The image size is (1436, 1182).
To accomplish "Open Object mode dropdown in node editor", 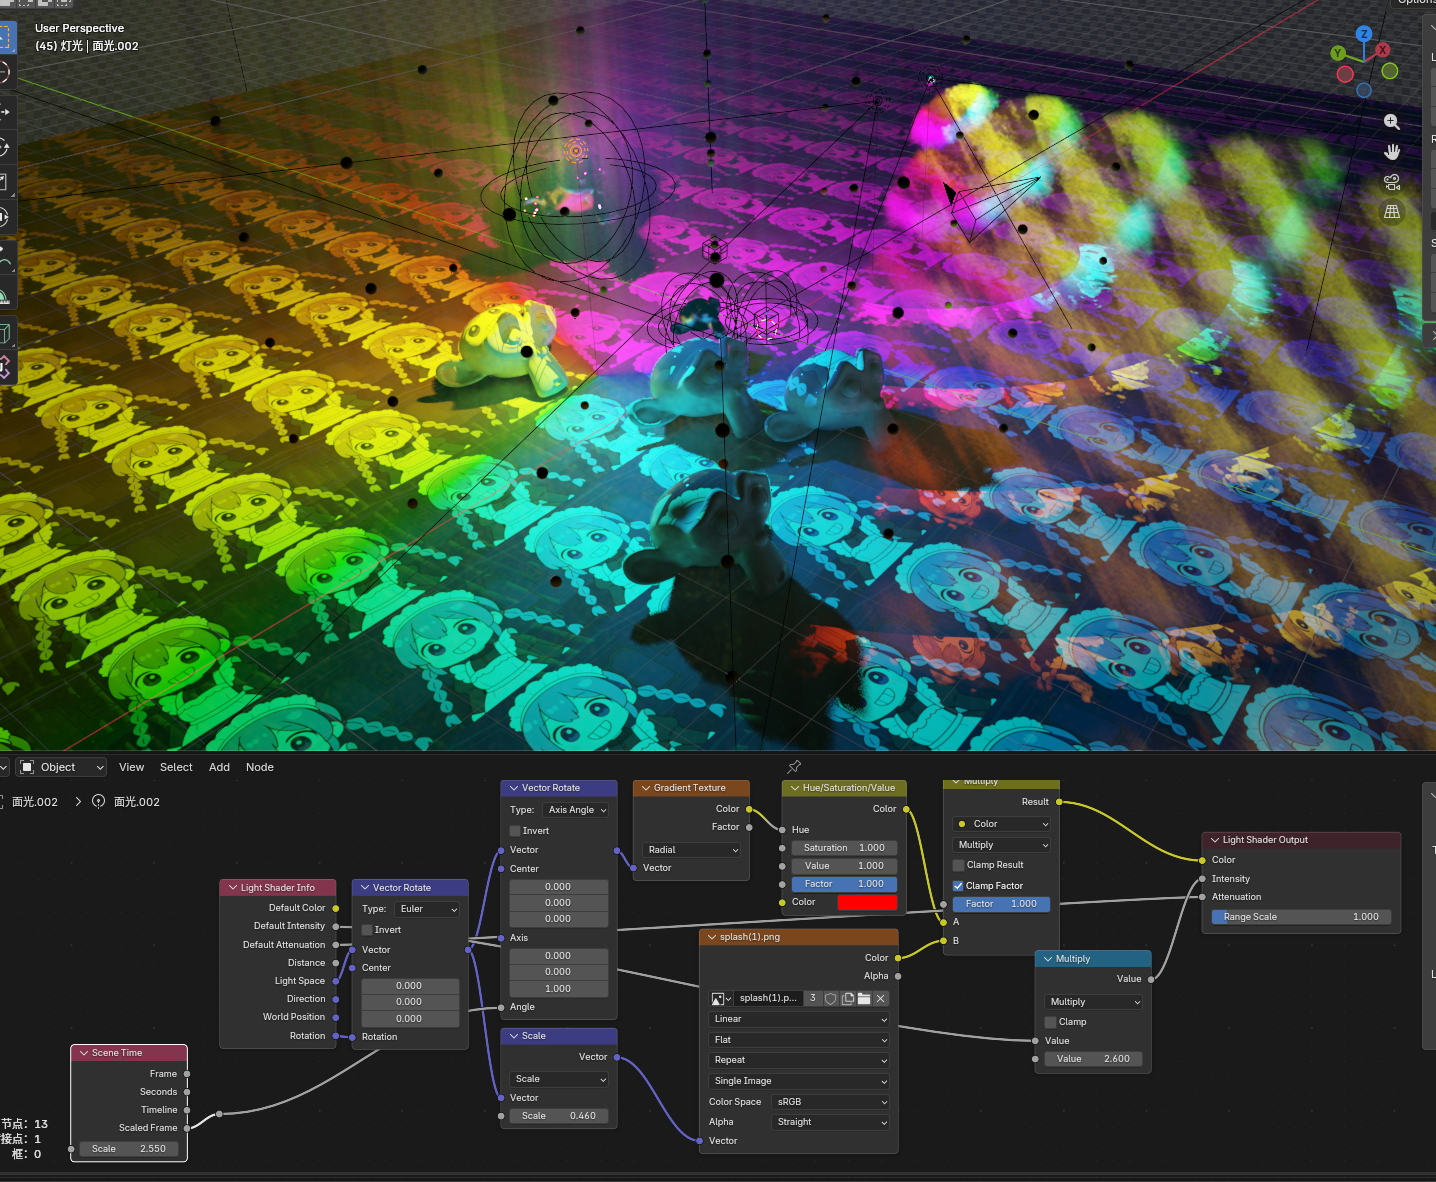I will tap(62, 767).
